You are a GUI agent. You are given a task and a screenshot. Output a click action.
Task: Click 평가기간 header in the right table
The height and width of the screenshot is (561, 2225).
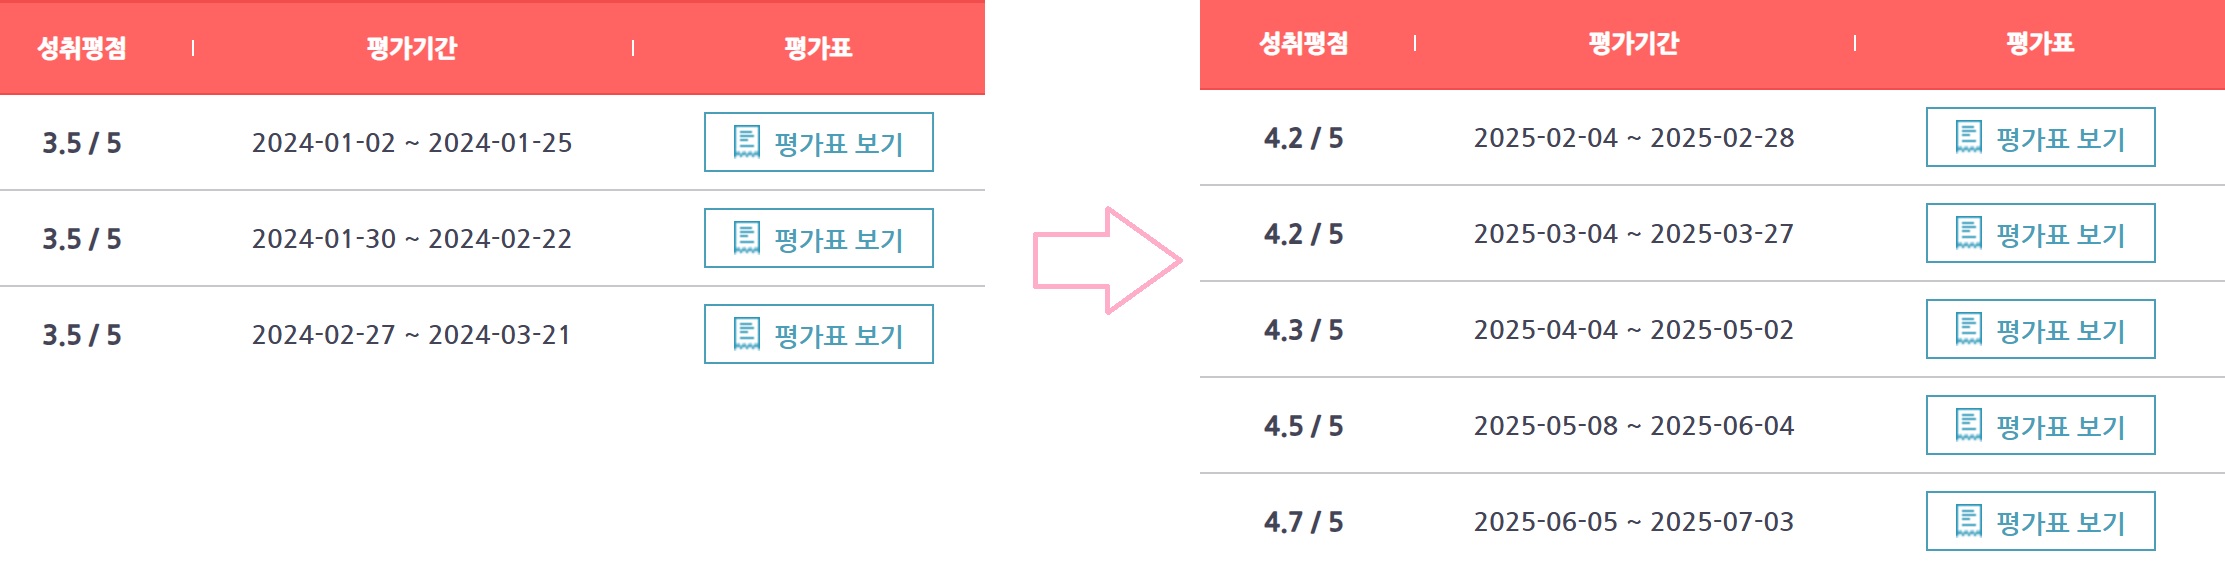(1634, 44)
